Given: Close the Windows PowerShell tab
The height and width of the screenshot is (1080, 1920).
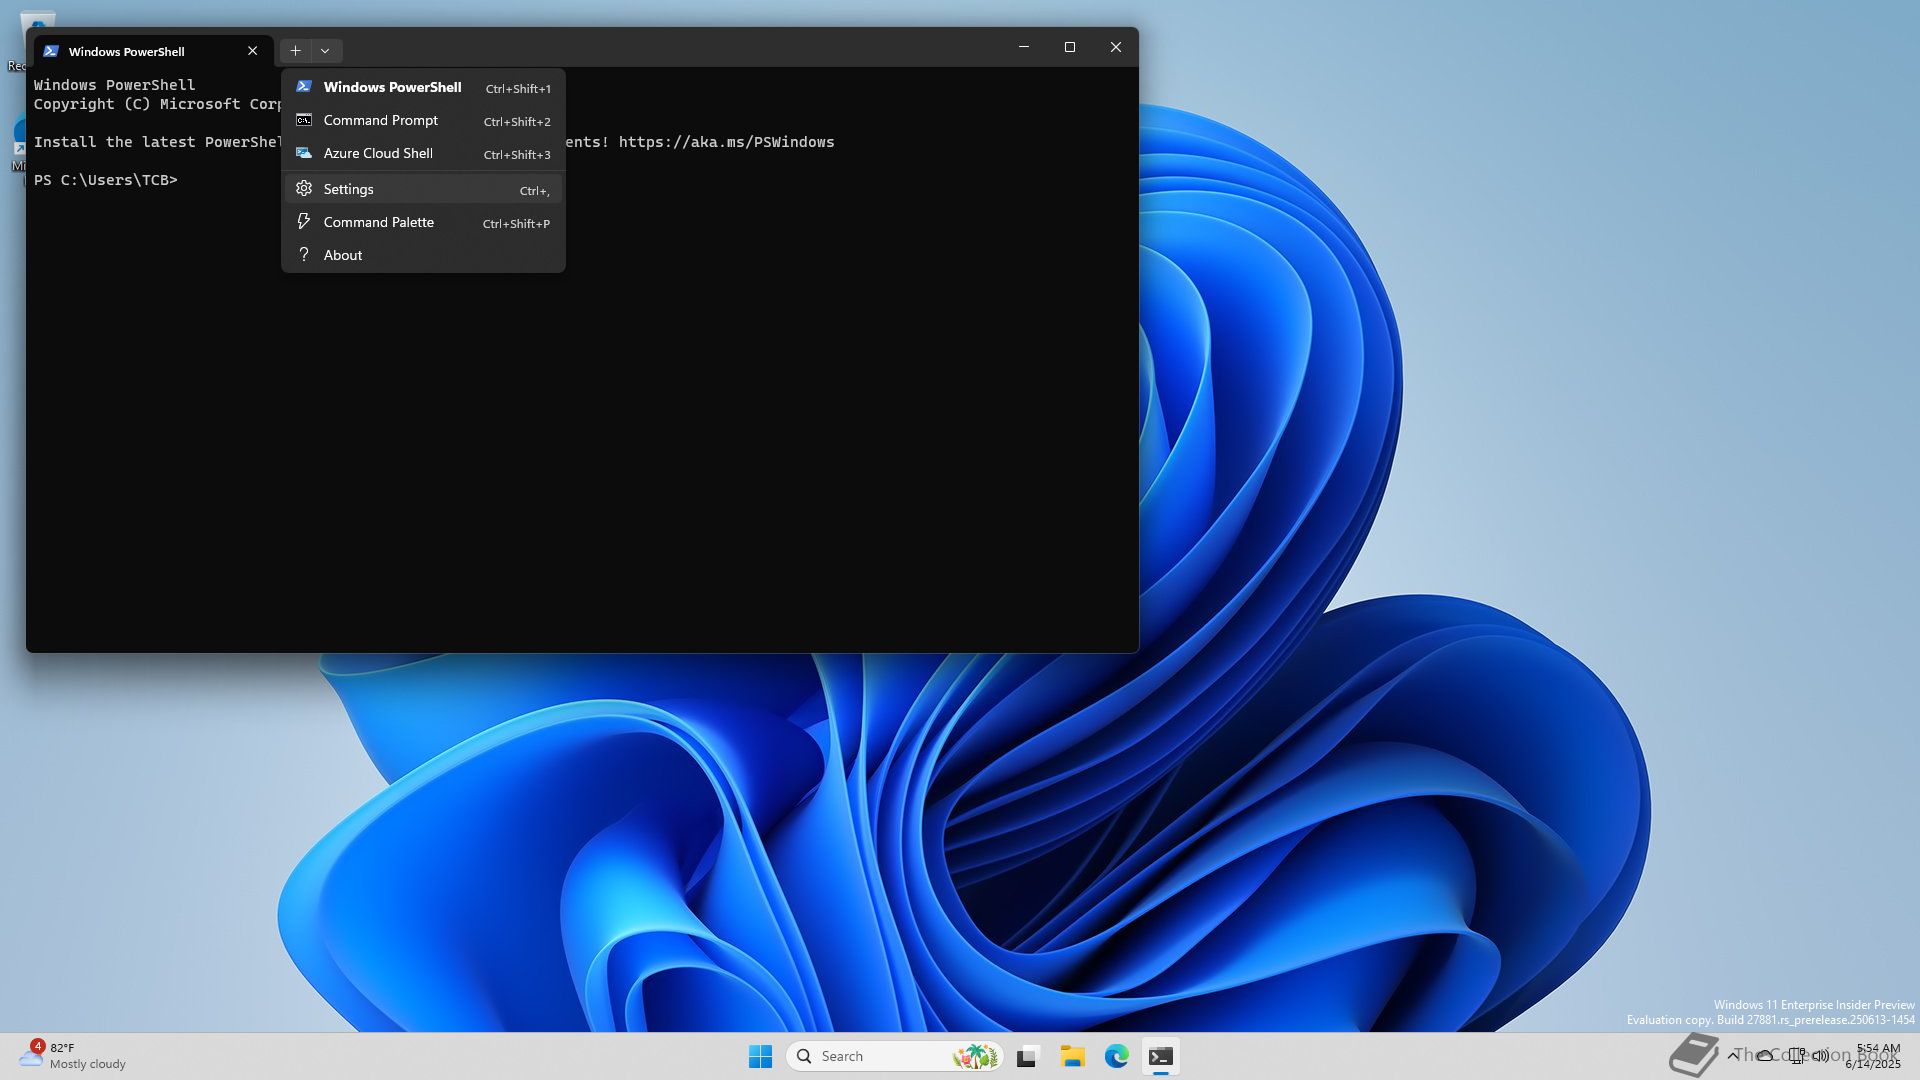Looking at the screenshot, I should coord(252,51).
